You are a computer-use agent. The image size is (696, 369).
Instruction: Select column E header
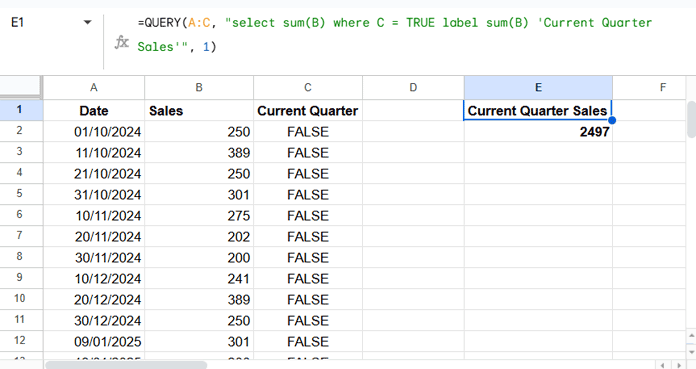click(538, 87)
